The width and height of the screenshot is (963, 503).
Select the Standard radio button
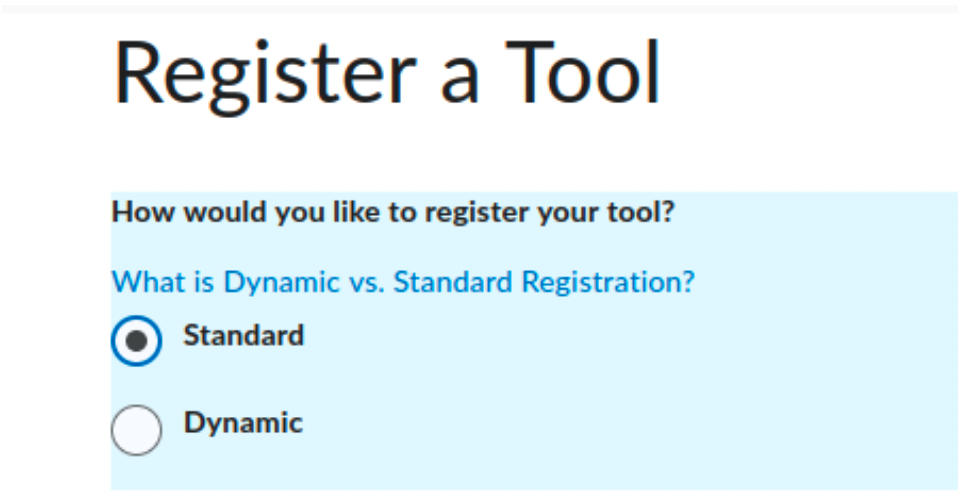click(136, 341)
